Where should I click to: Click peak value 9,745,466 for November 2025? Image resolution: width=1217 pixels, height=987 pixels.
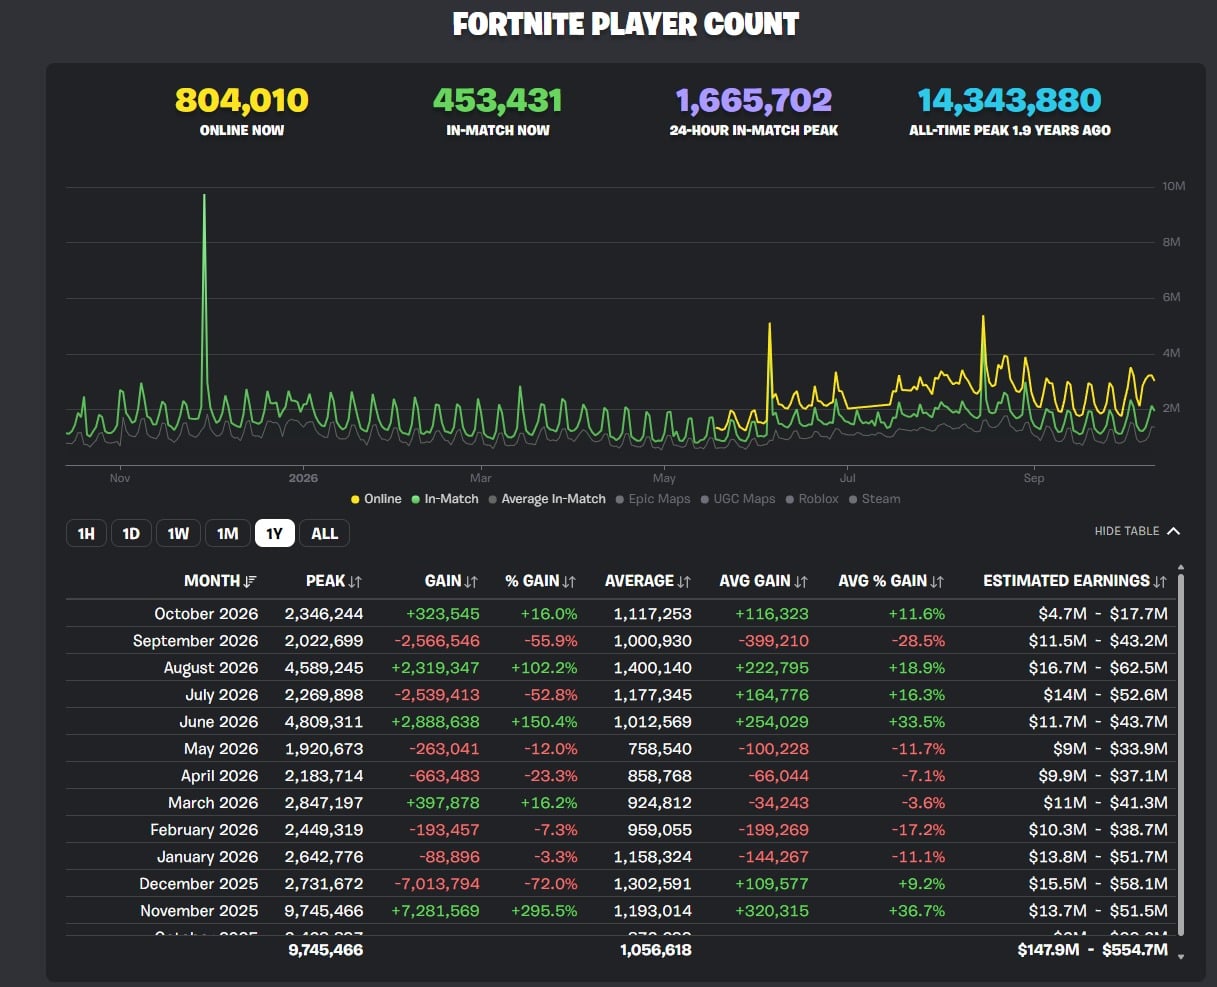coord(324,911)
